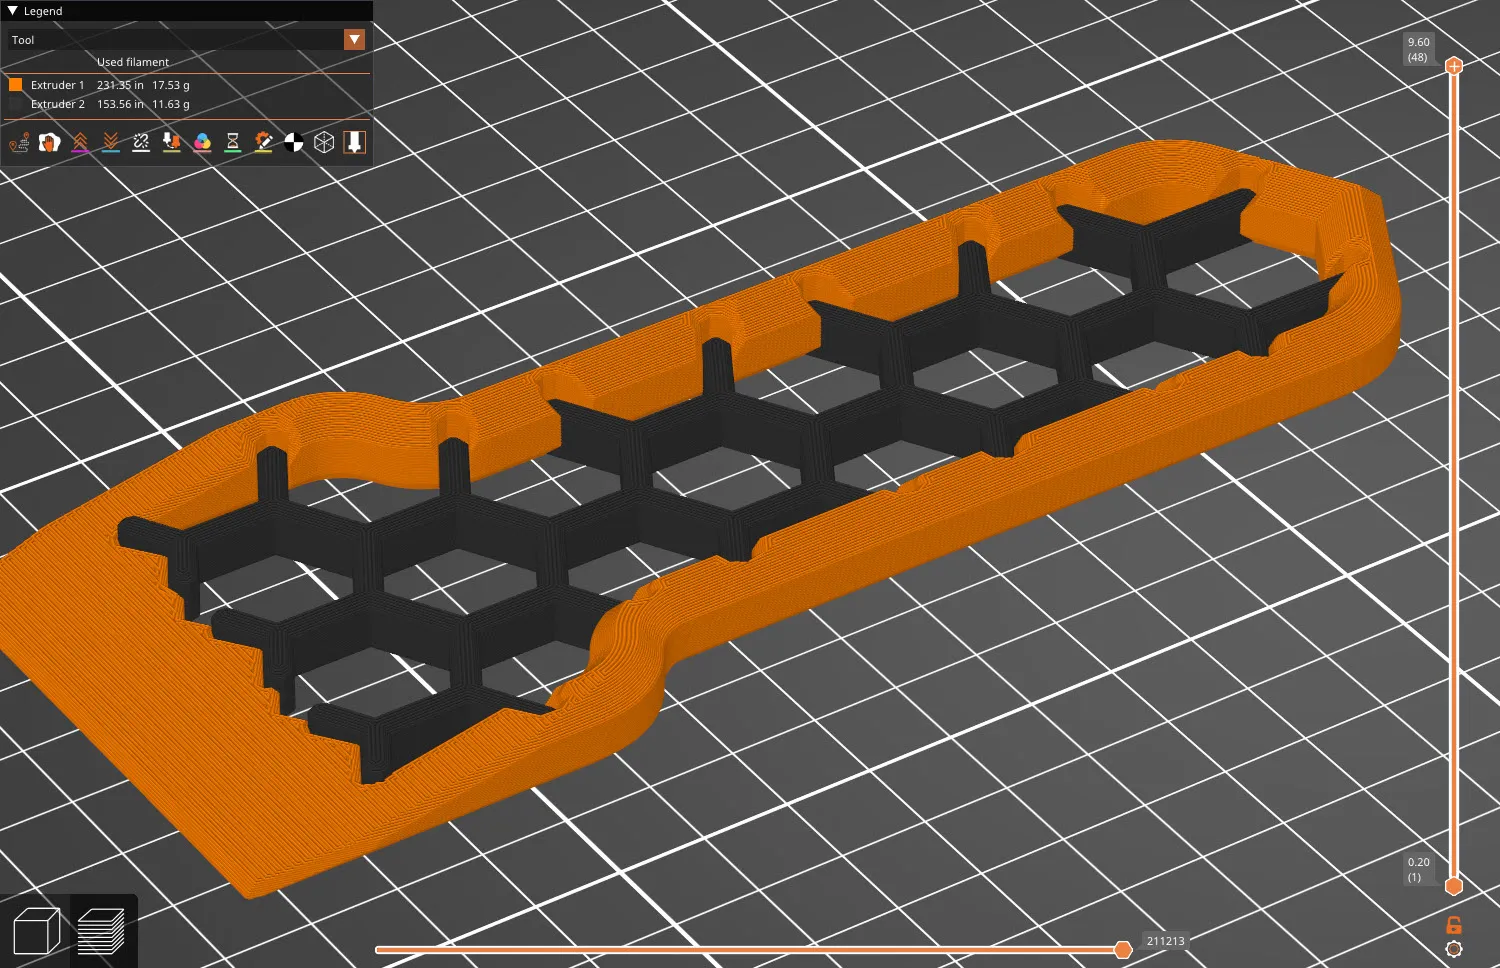Toggle color changes icon

[202, 143]
